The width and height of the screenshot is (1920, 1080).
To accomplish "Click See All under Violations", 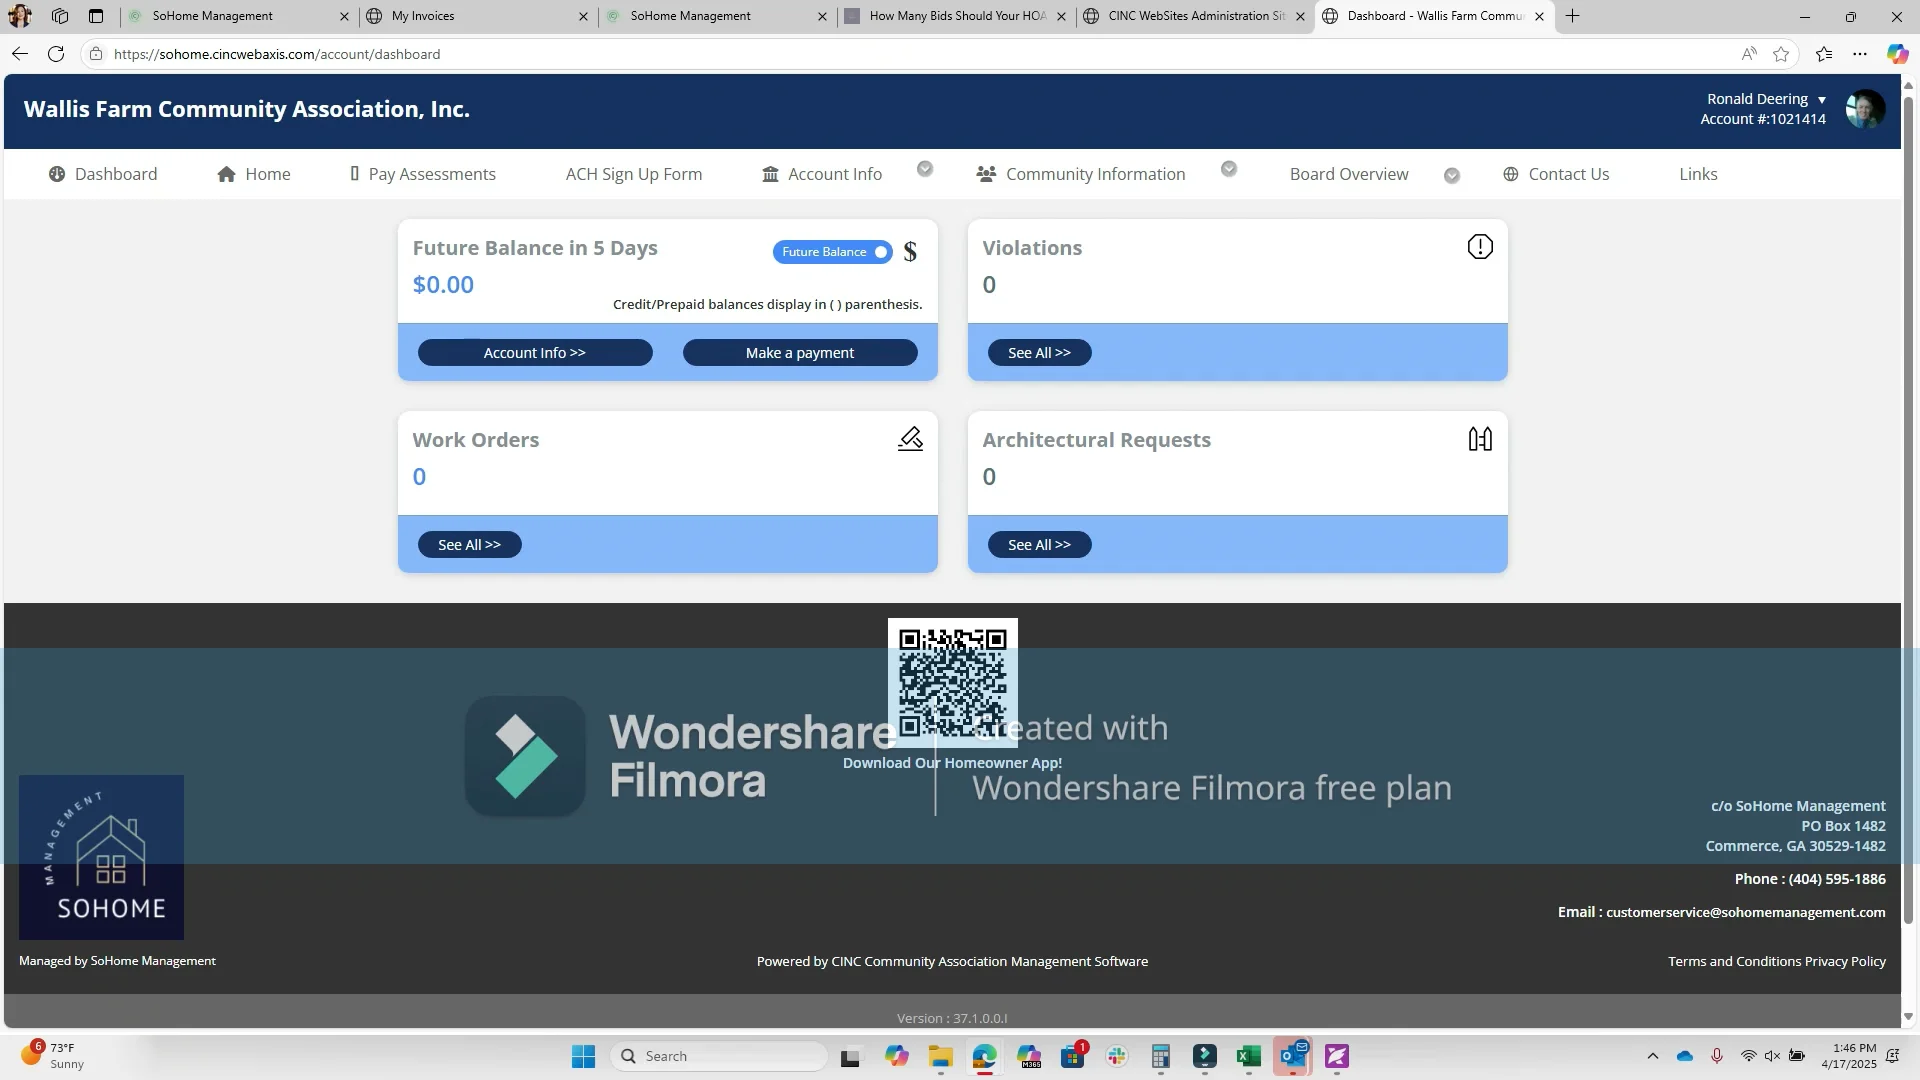I will pyautogui.click(x=1039, y=353).
